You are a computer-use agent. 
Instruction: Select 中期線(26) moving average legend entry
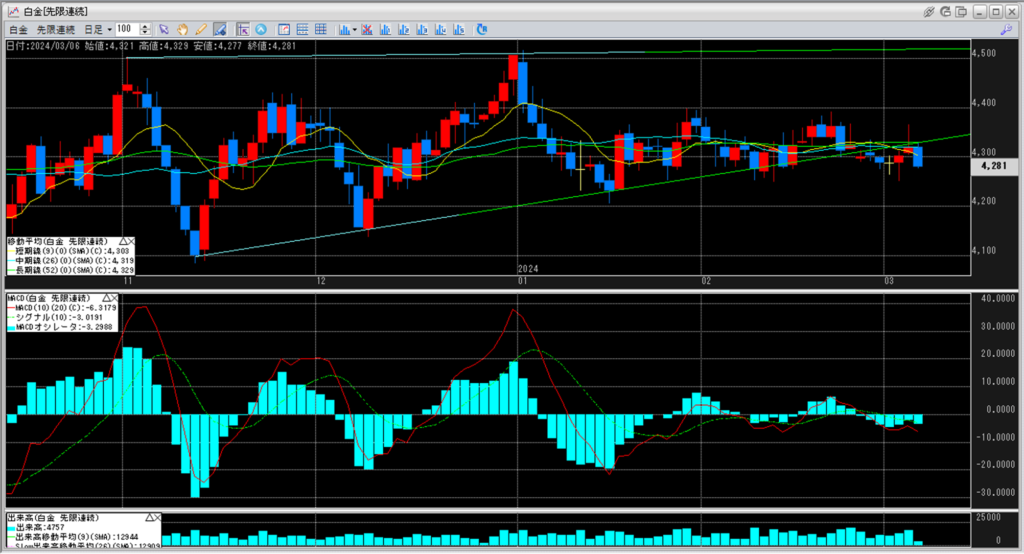coord(74,260)
